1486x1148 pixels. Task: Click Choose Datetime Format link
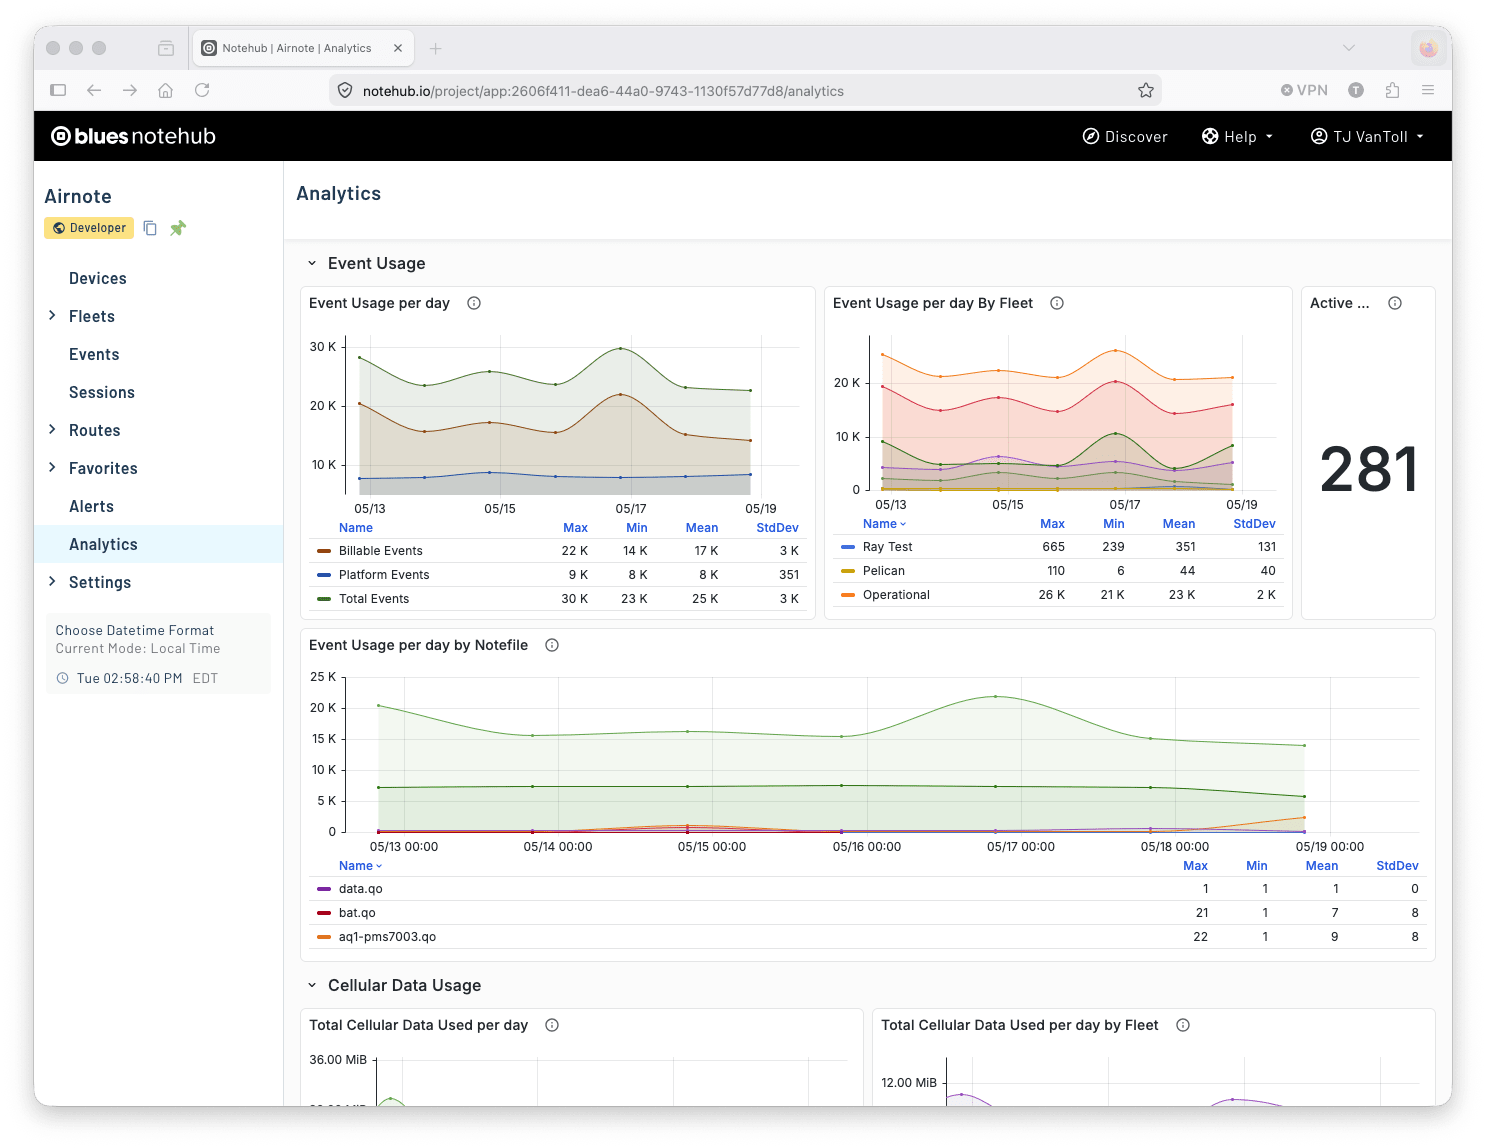tap(135, 630)
